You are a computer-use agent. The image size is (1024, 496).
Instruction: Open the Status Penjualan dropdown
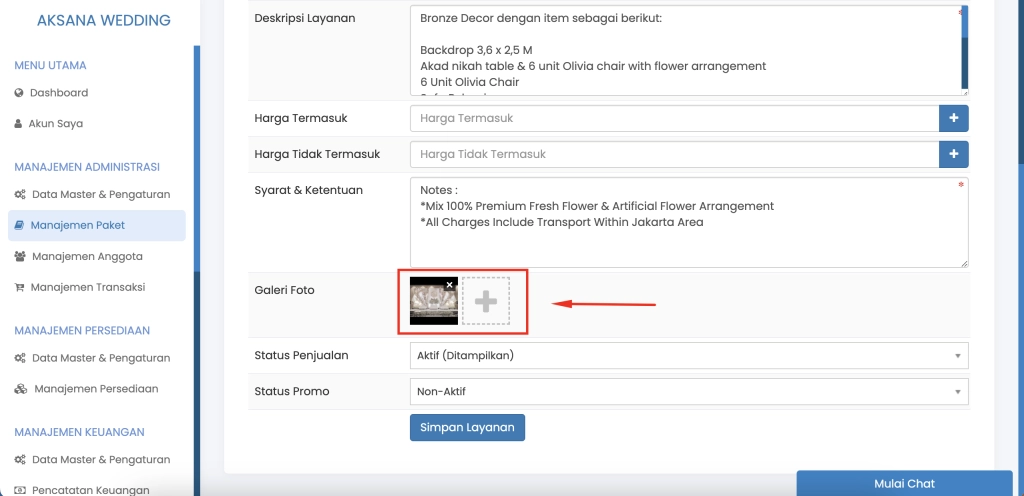pos(688,355)
